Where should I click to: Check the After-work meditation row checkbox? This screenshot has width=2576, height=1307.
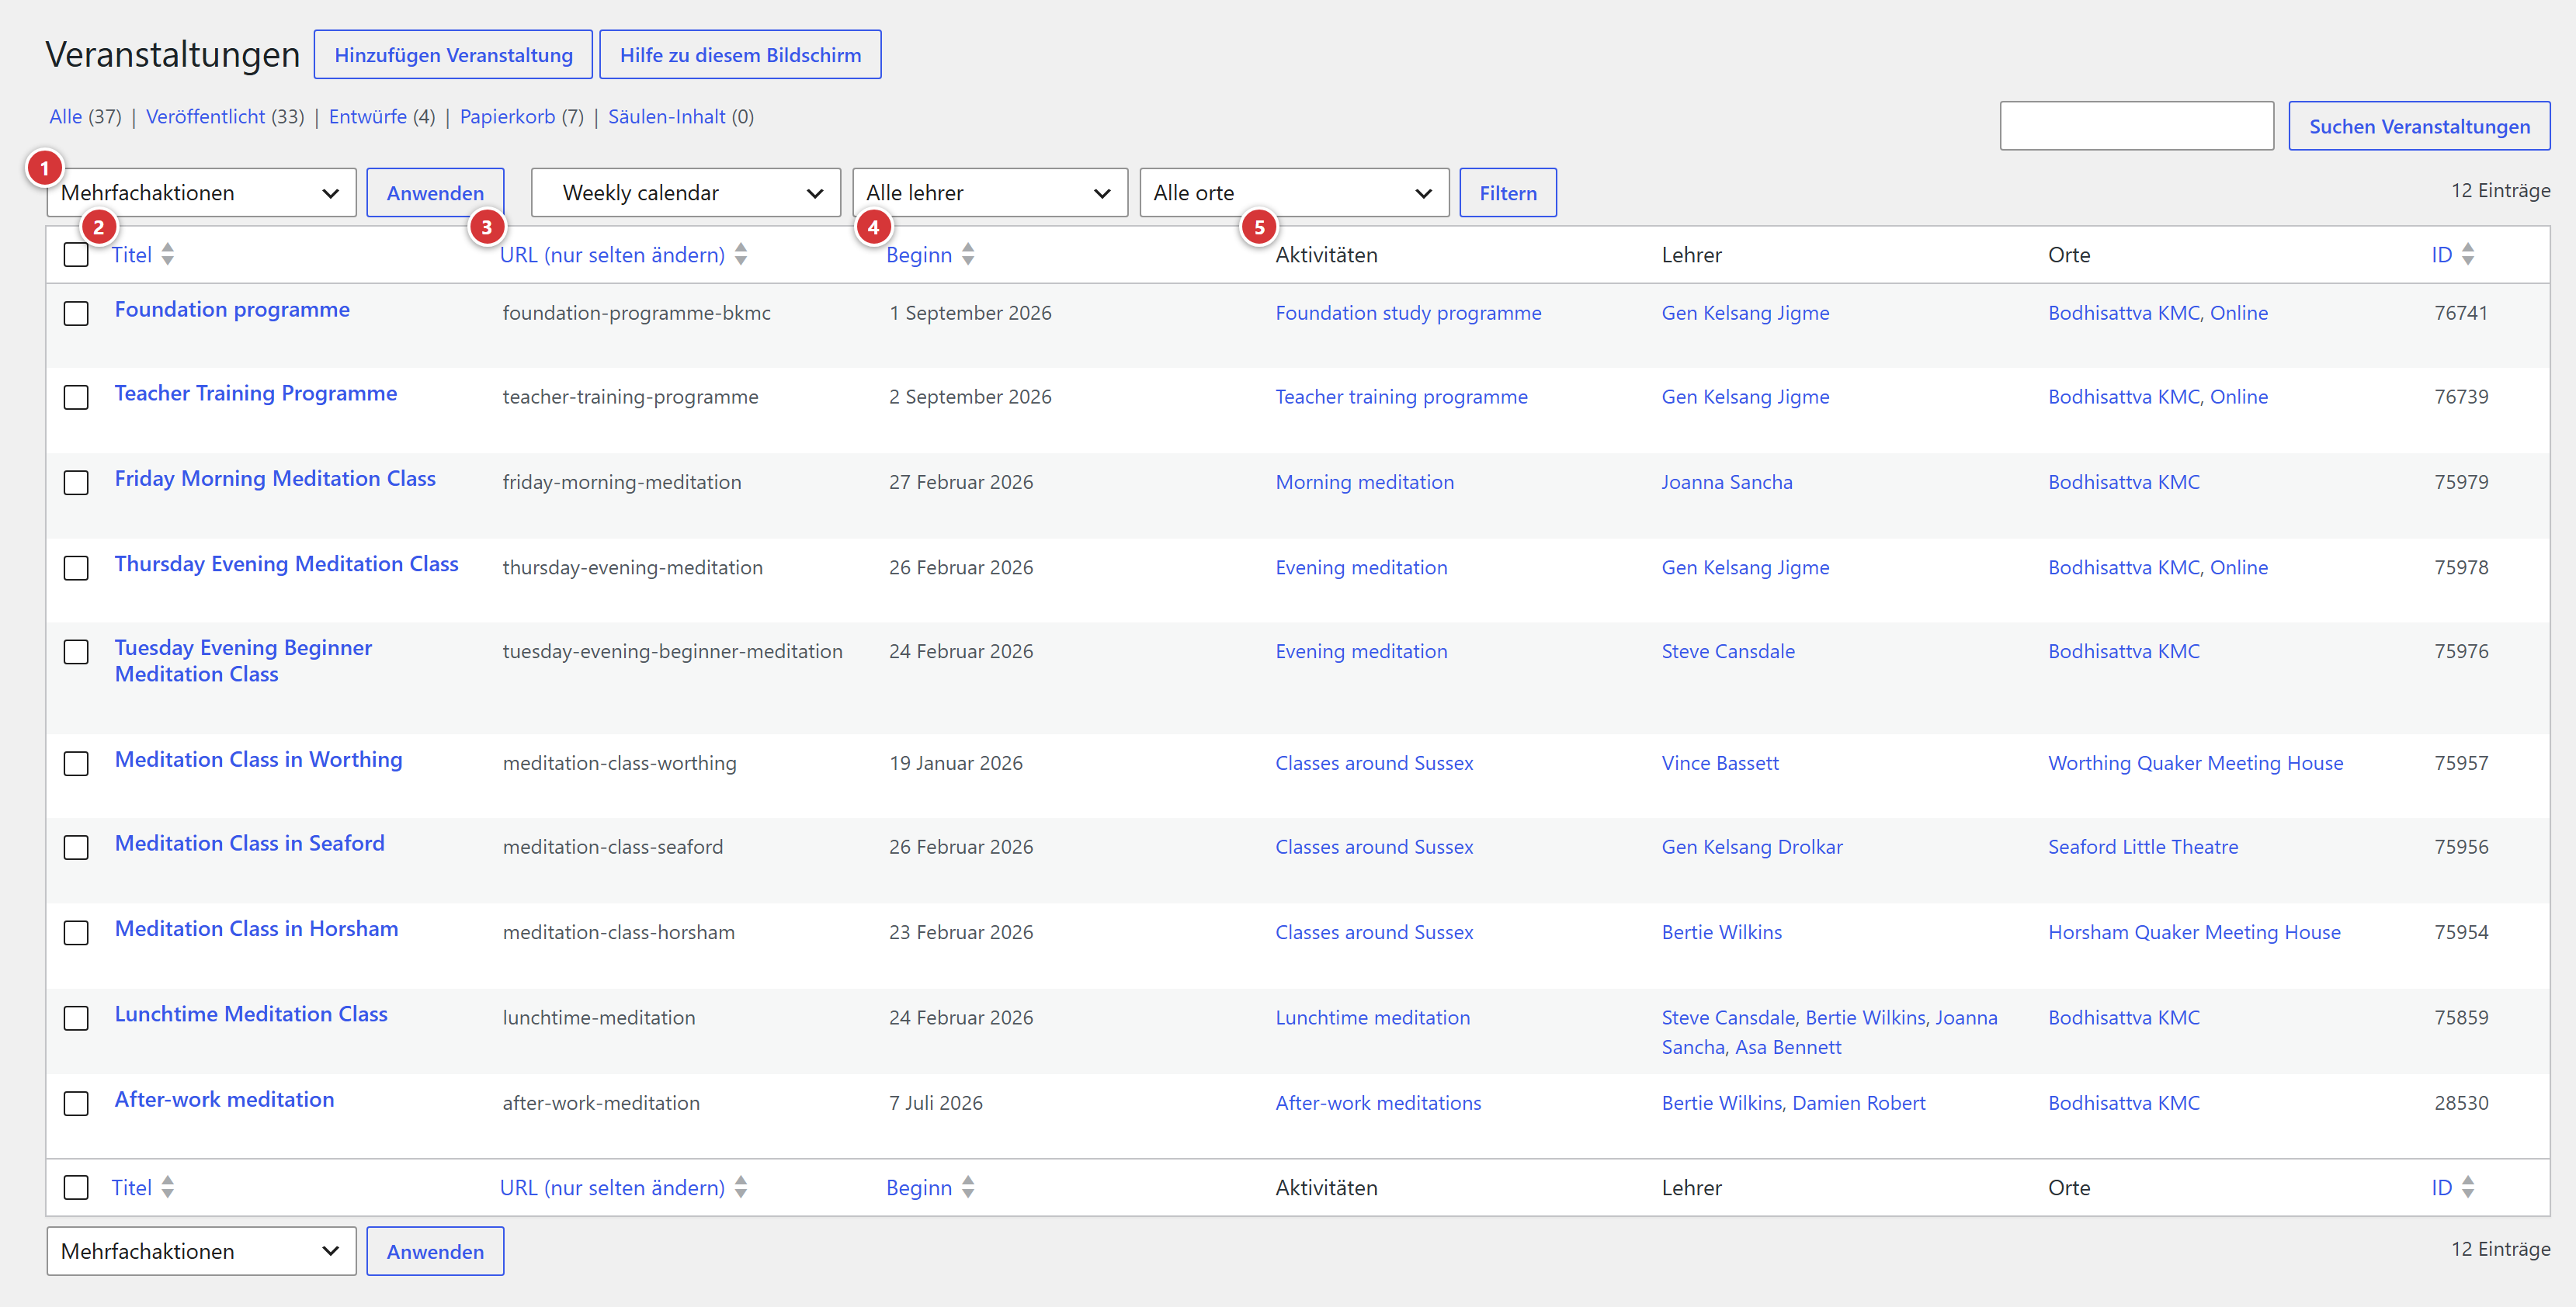click(76, 1103)
